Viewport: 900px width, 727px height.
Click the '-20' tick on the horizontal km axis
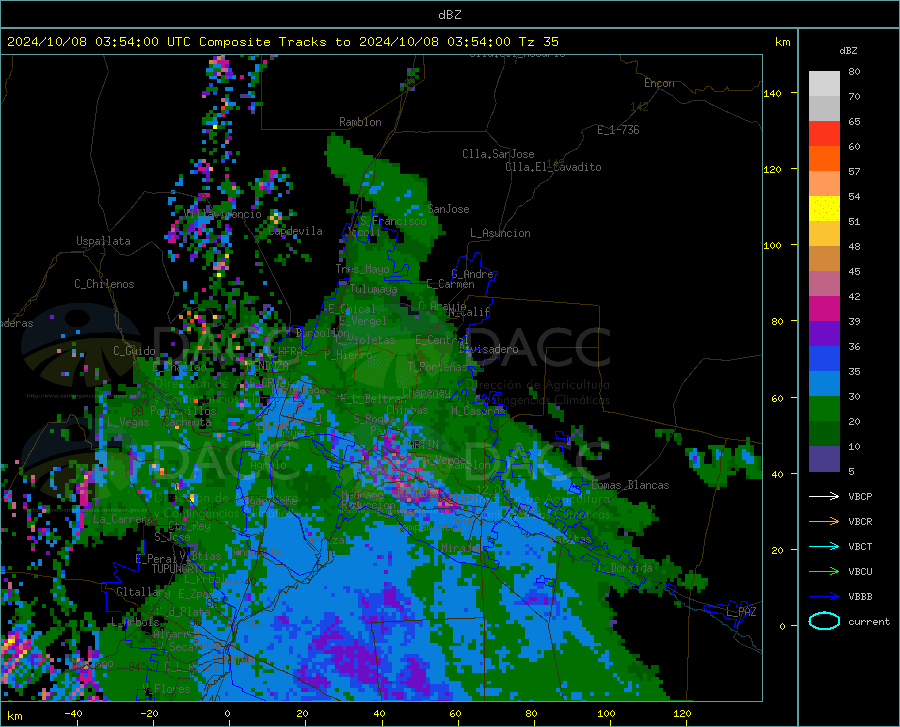[149, 713]
